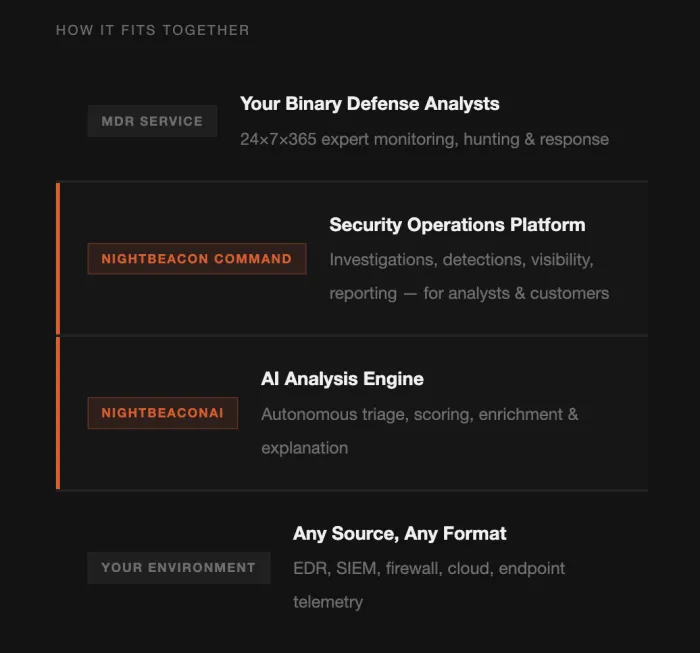Click the 'Autonomous triage, scoring, enrichment' line
The width and height of the screenshot is (700, 653).
[419, 414]
